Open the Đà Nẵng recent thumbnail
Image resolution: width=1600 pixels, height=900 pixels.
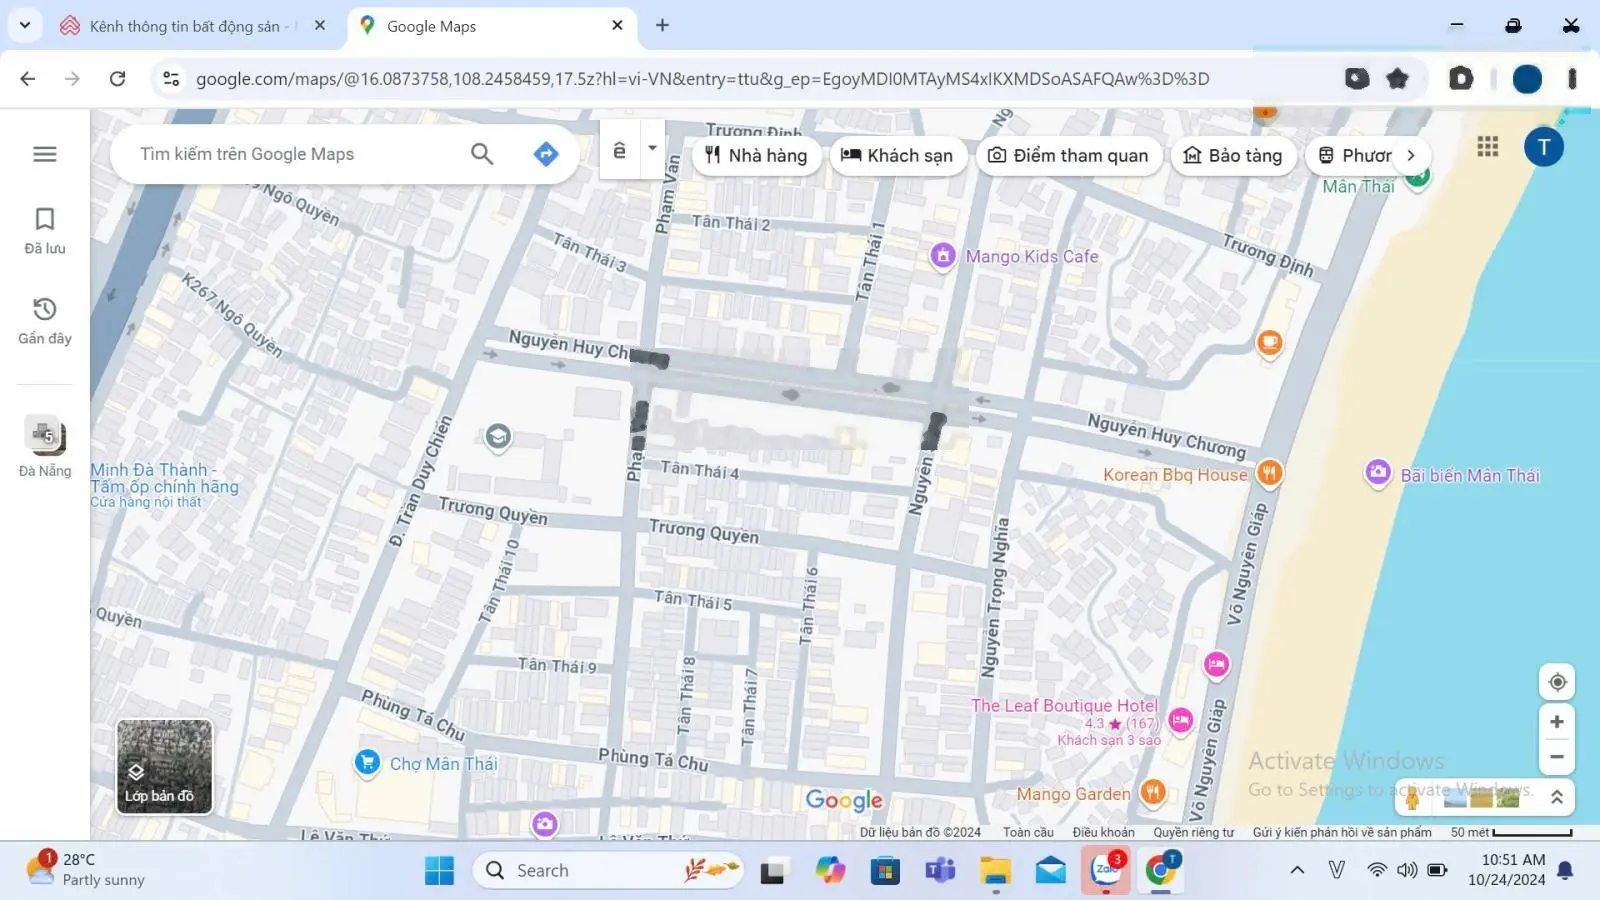(45, 446)
